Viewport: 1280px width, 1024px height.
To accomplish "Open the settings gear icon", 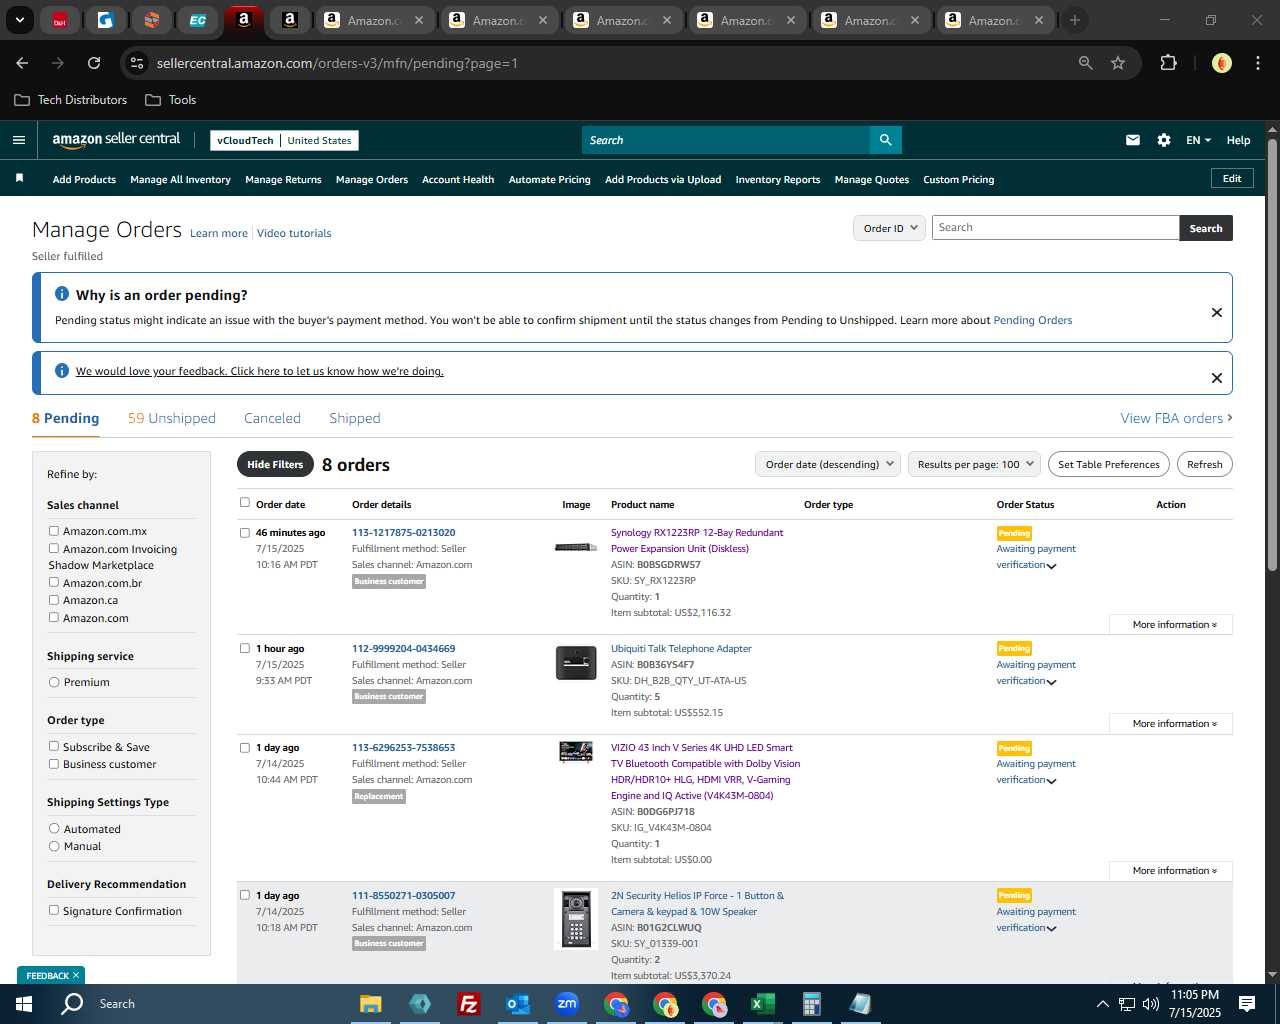I will point(1163,140).
